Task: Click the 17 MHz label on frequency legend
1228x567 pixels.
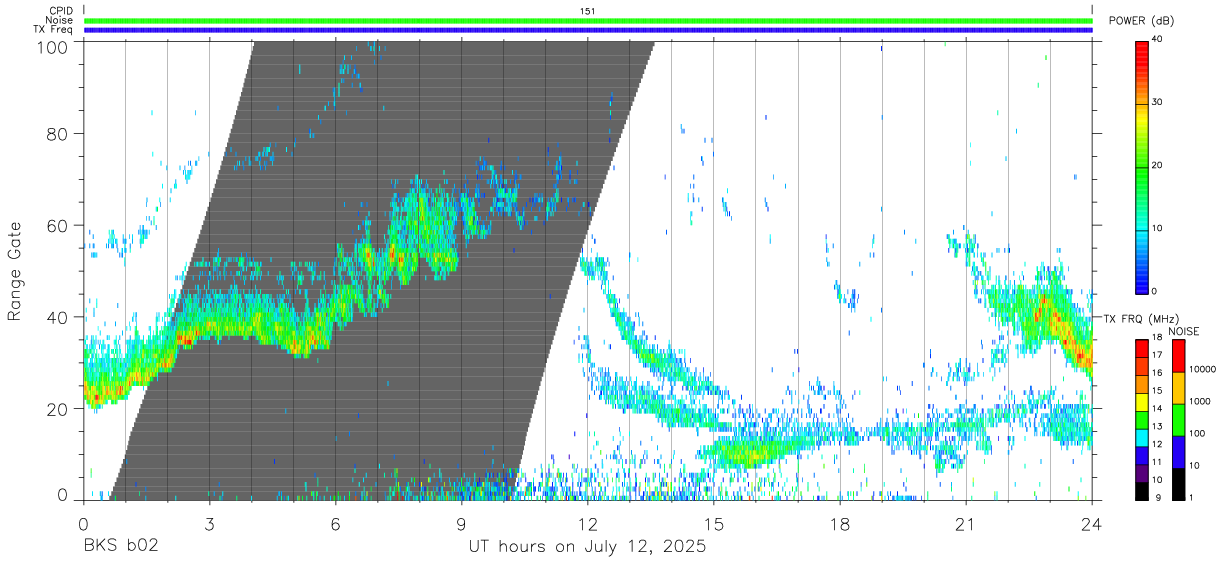Action: click(1155, 355)
